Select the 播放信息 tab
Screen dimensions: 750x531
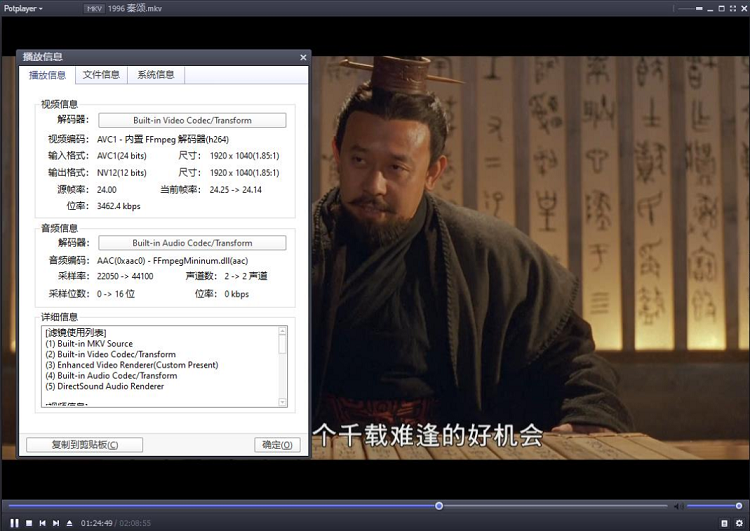(x=47, y=75)
